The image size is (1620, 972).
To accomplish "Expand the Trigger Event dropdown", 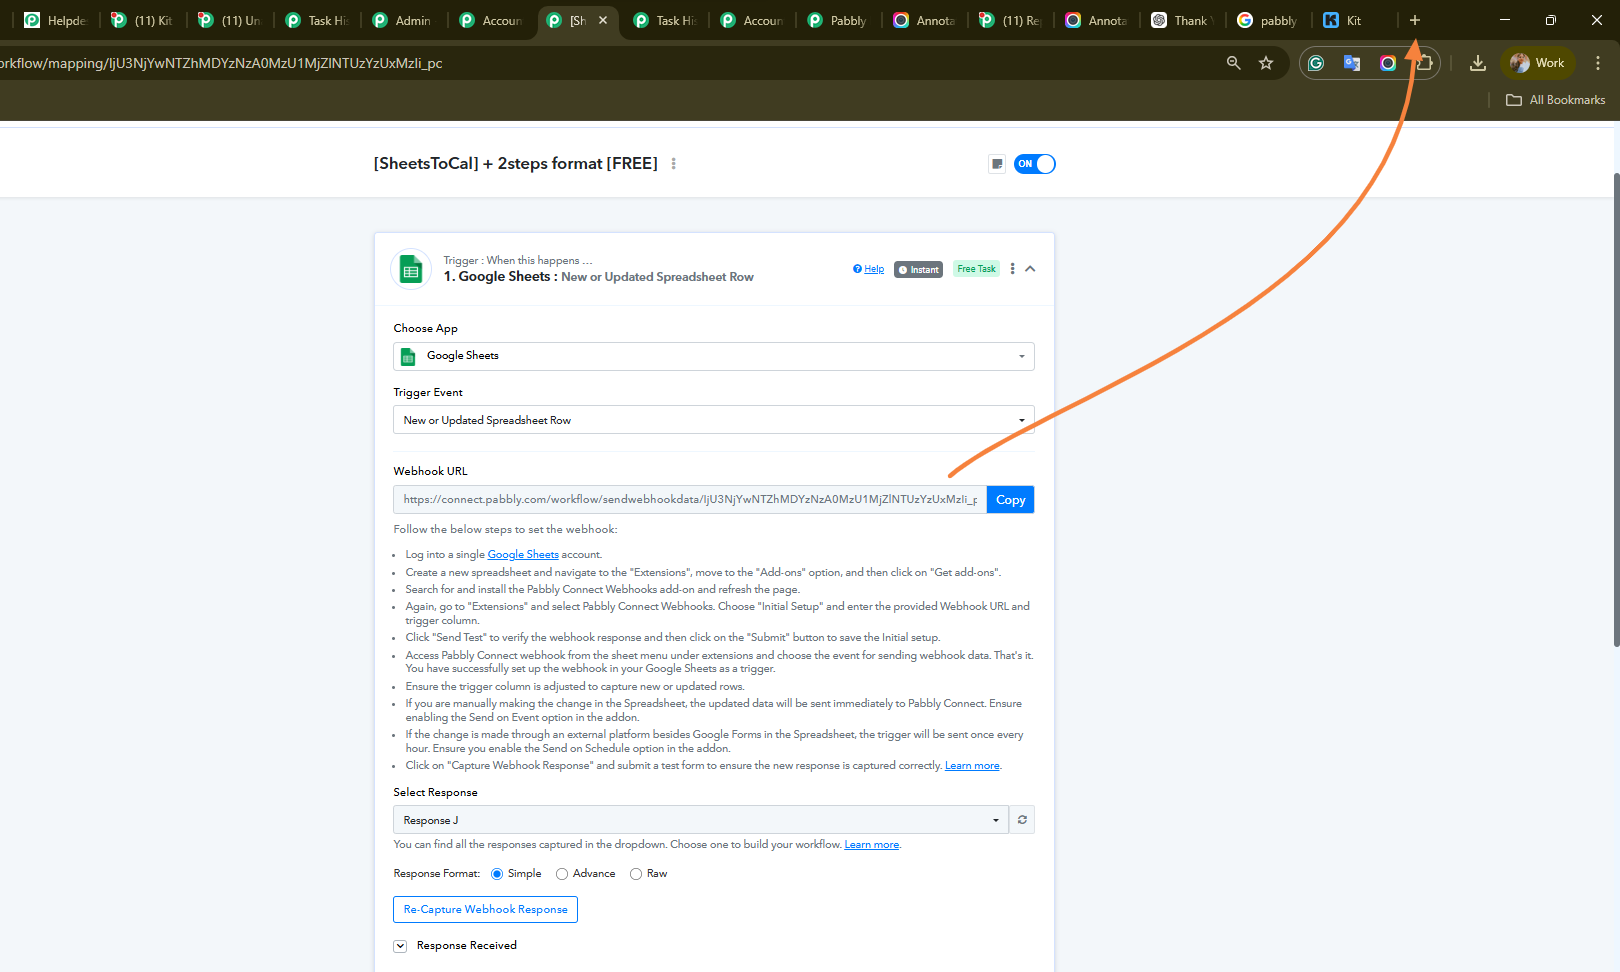I will (713, 420).
